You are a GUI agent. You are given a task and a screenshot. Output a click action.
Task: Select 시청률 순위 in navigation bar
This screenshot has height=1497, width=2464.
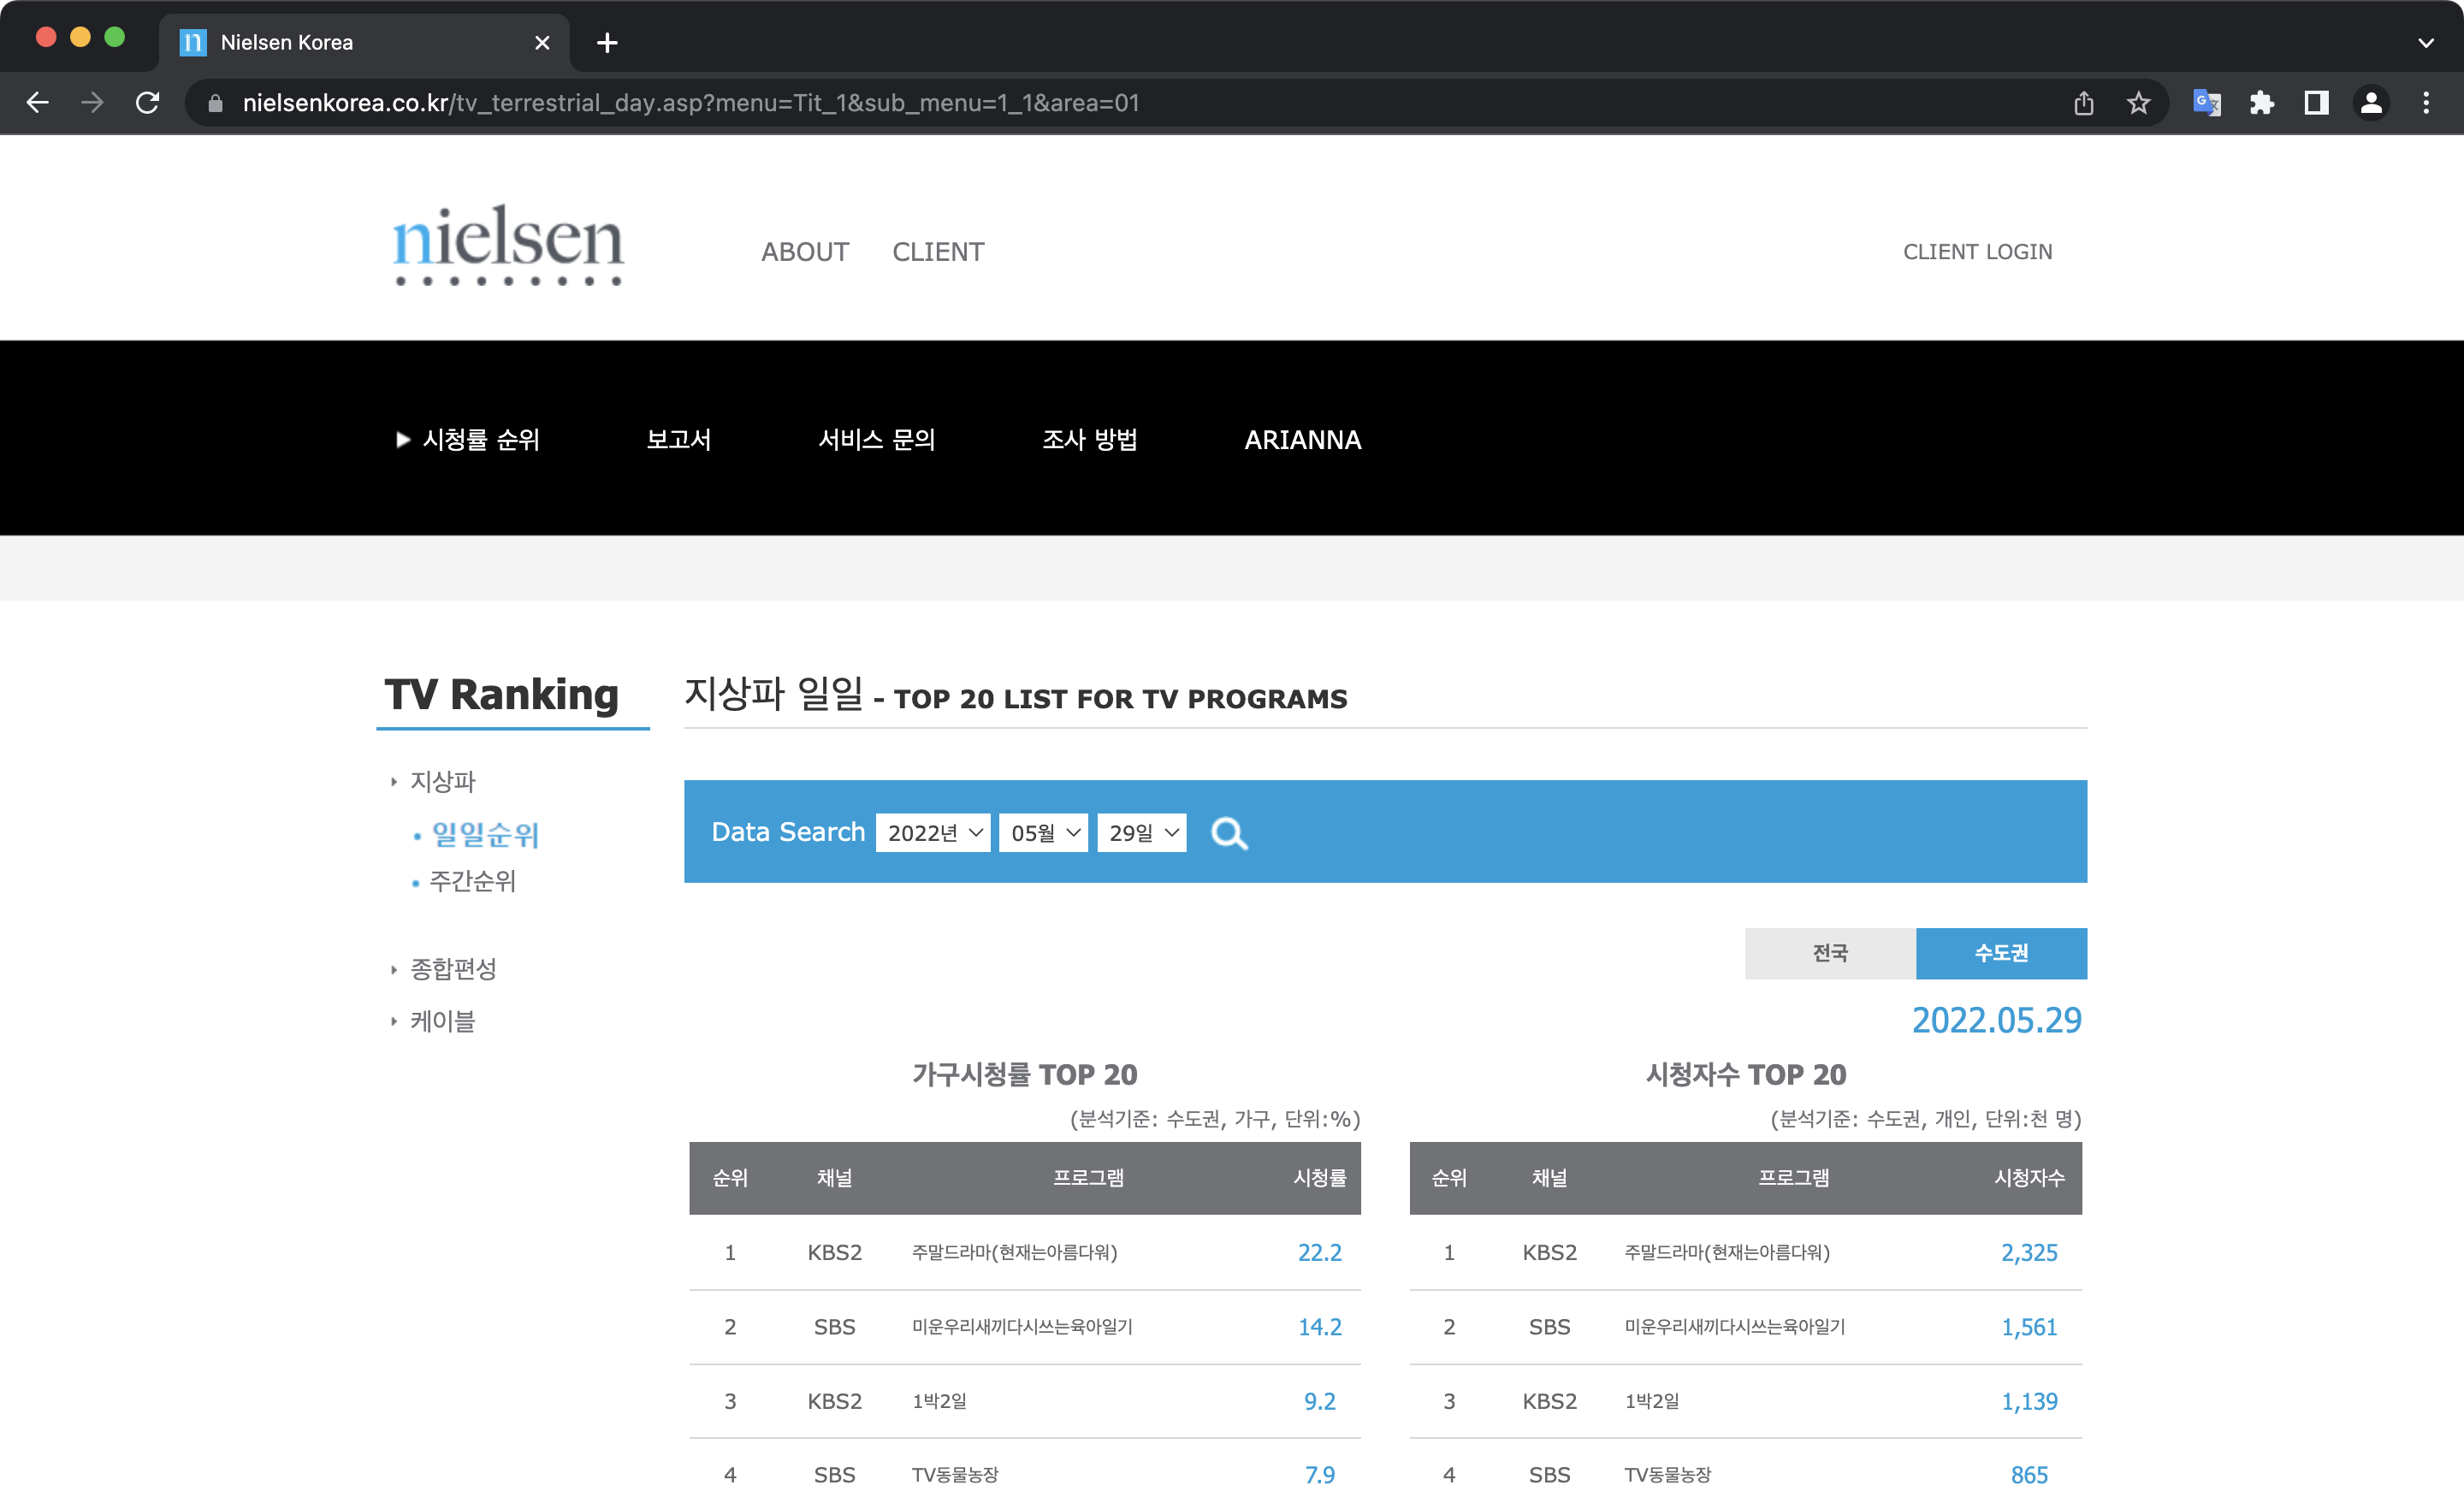pos(481,440)
